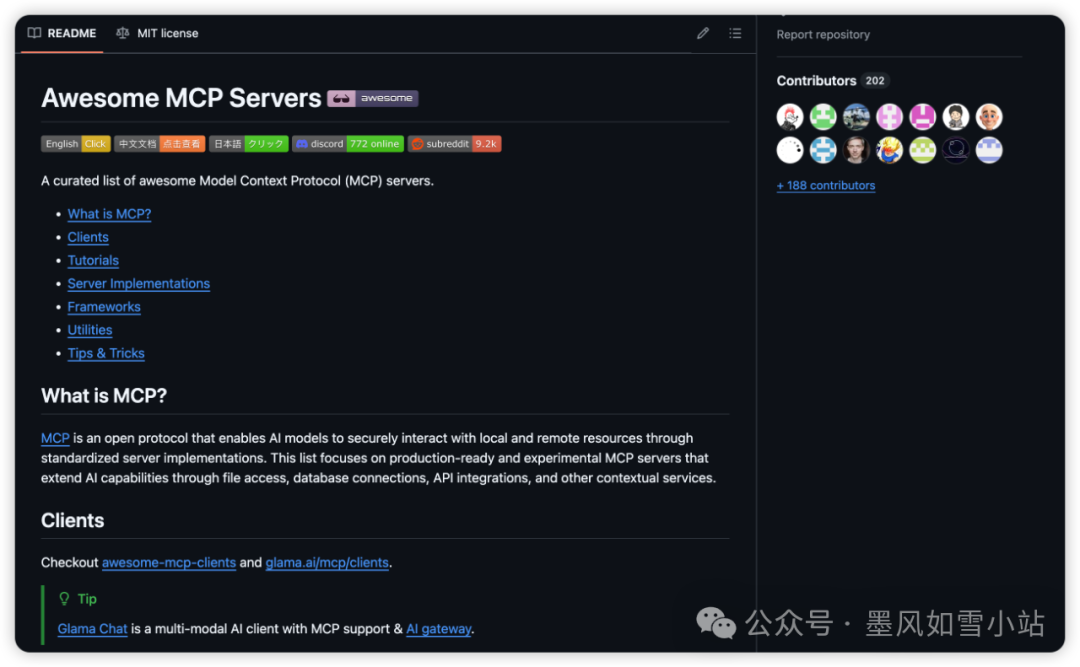
Task: Open the README outline list icon
Action: coord(735,33)
